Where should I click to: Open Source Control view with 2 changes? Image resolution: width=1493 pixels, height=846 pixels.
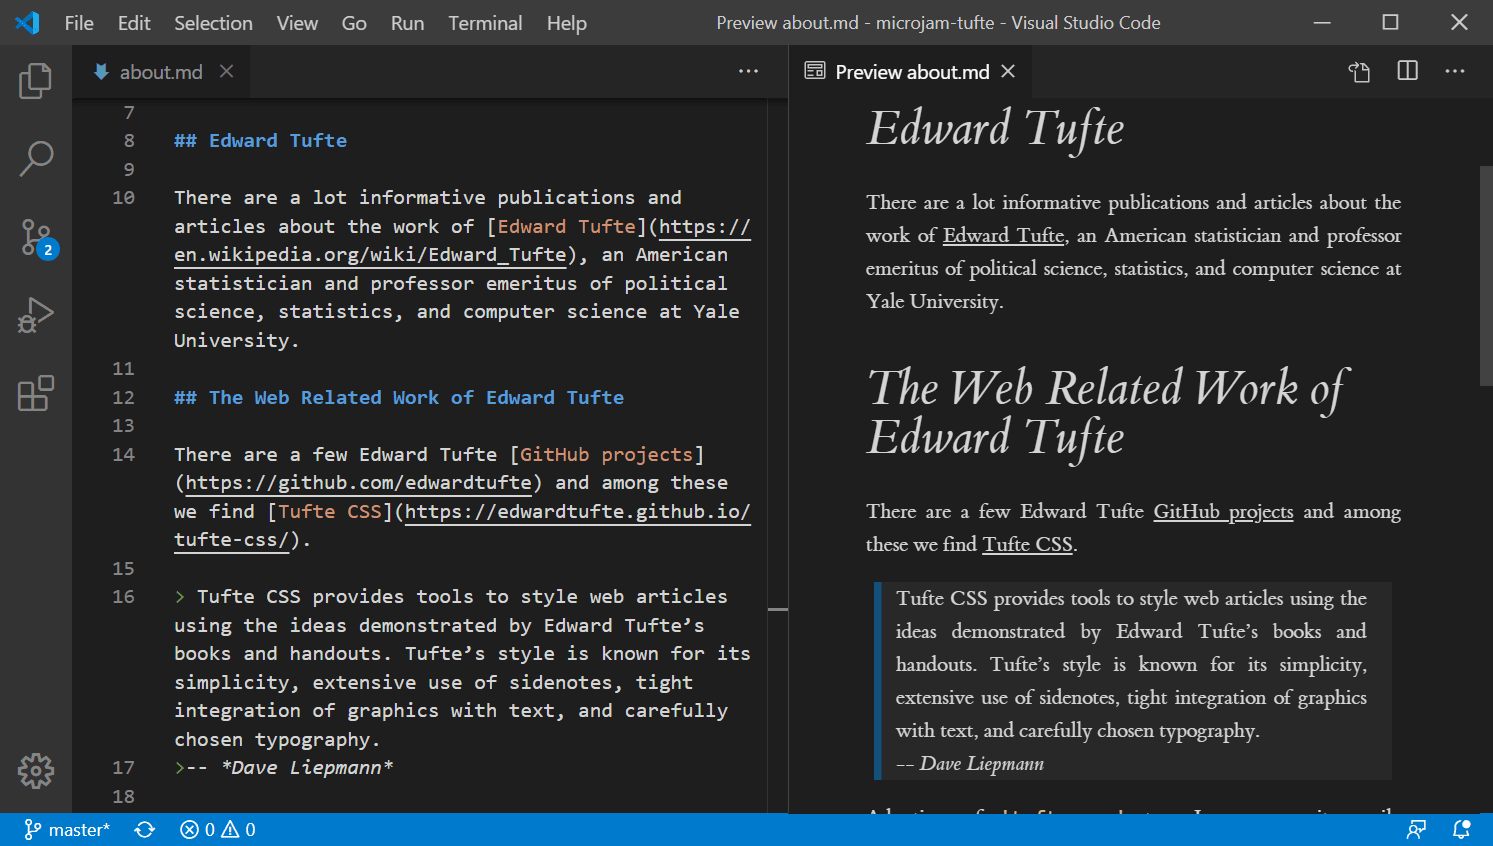[38, 238]
